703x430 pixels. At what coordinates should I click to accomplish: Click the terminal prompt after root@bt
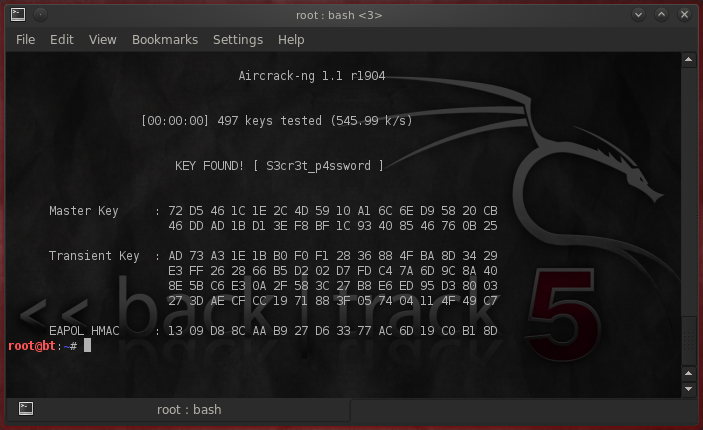[88, 346]
